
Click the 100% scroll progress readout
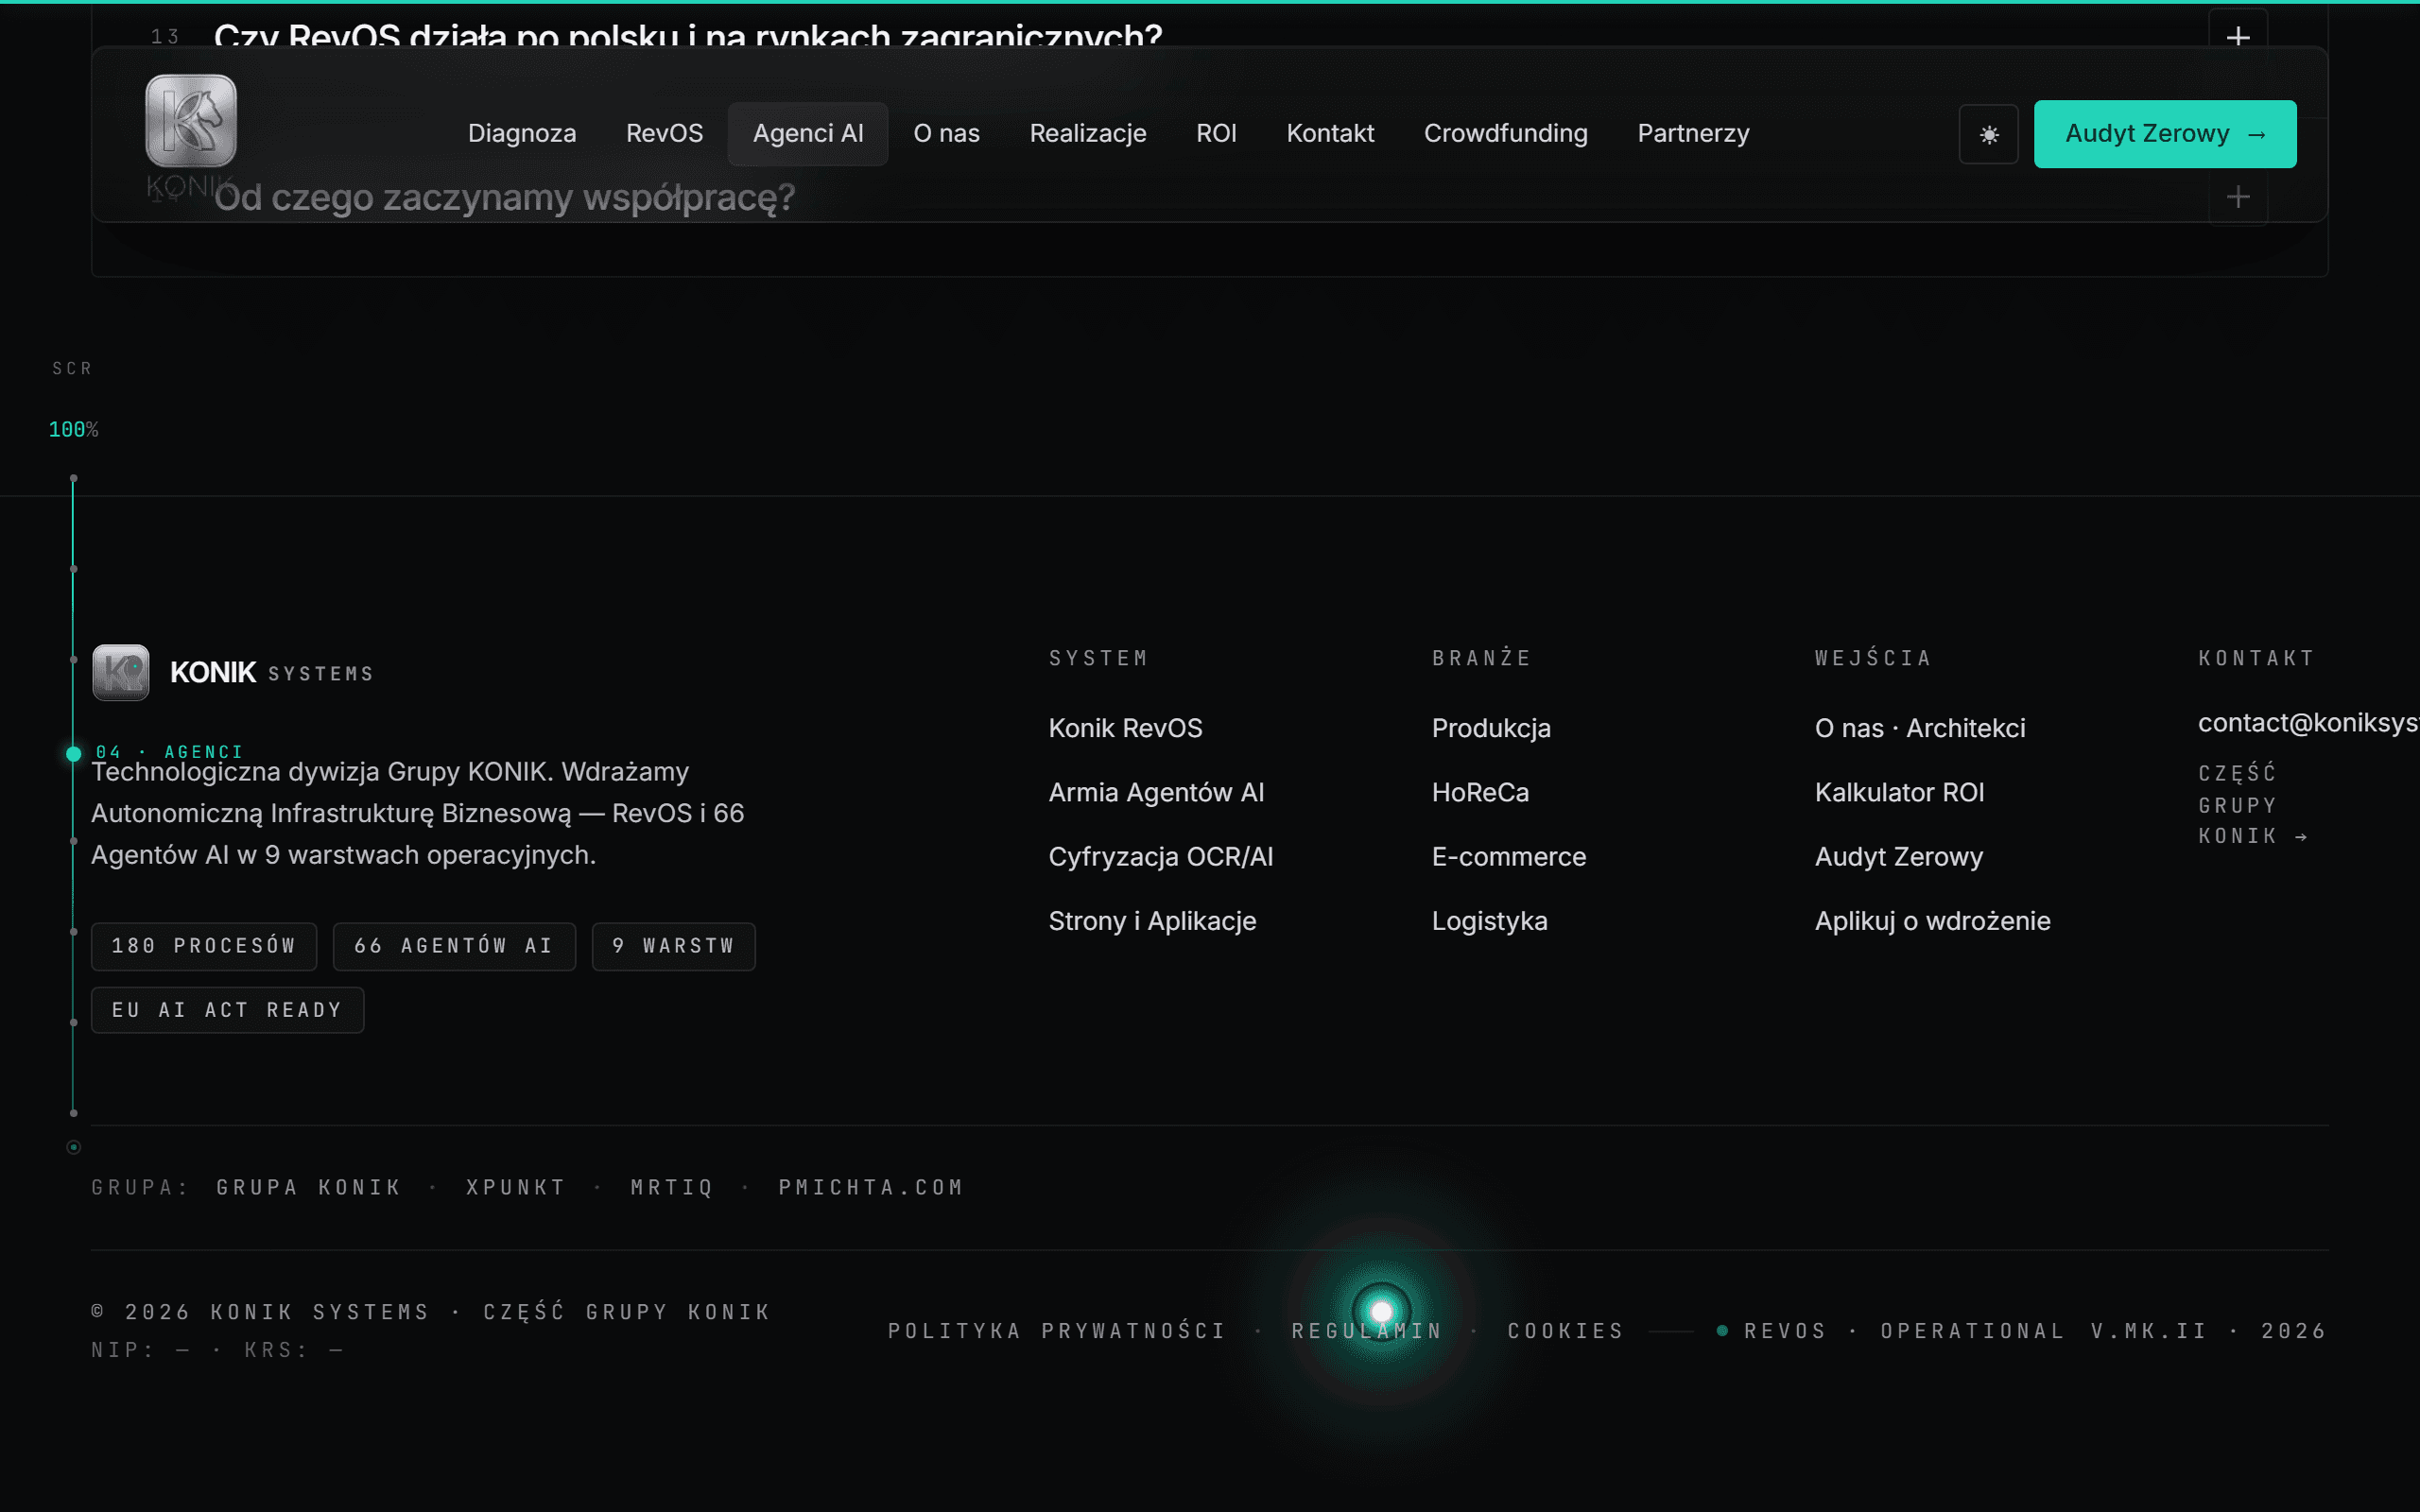(73, 429)
